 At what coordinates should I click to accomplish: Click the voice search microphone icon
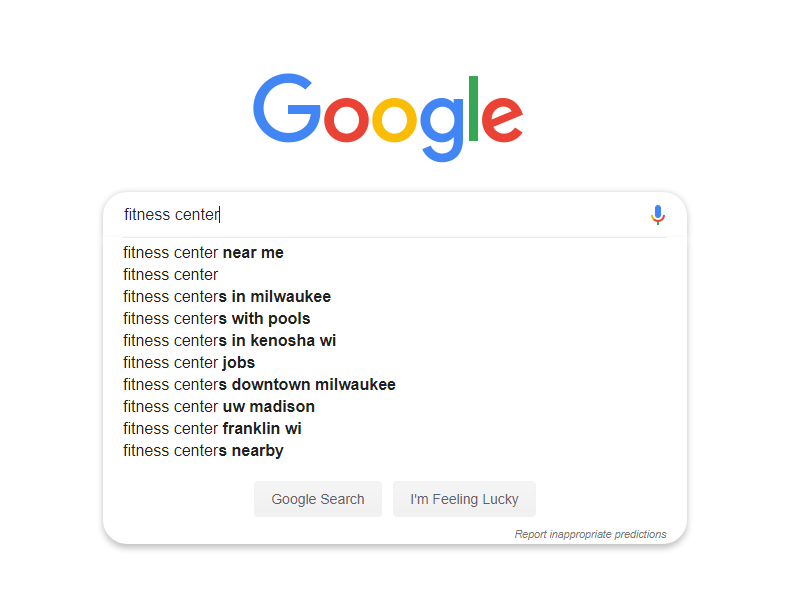coord(657,215)
